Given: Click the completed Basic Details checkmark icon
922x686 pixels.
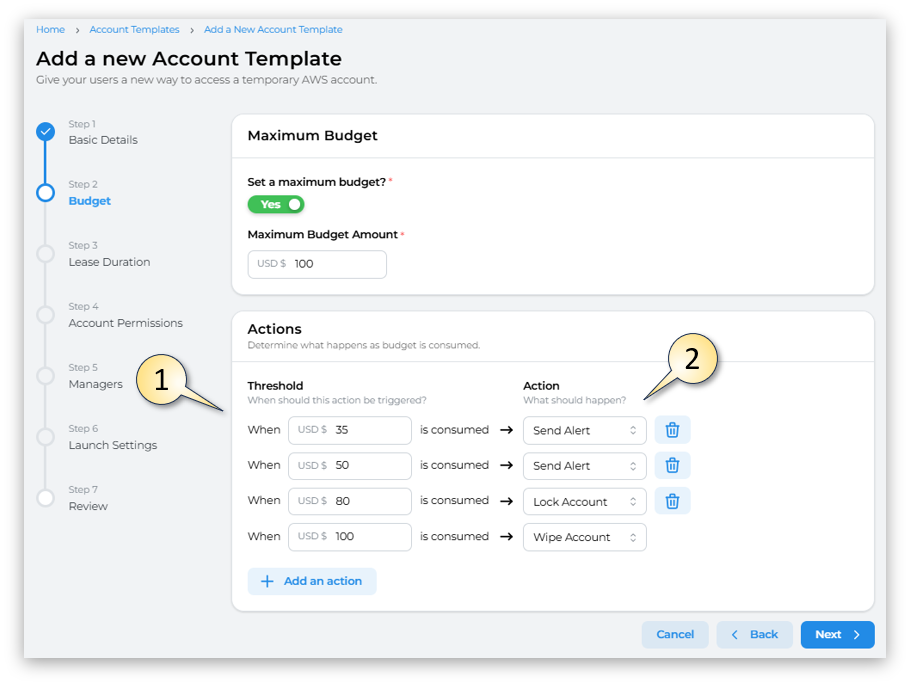Looking at the screenshot, I should tap(45, 132).
